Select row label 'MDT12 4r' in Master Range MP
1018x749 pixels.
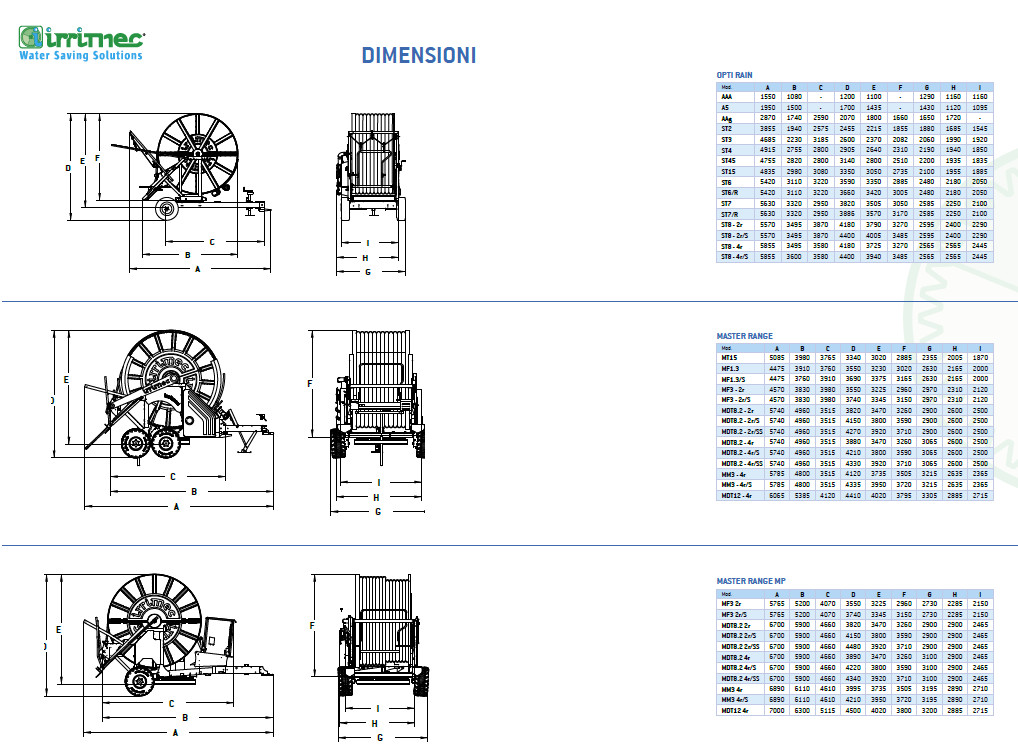click(x=735, y=711)
